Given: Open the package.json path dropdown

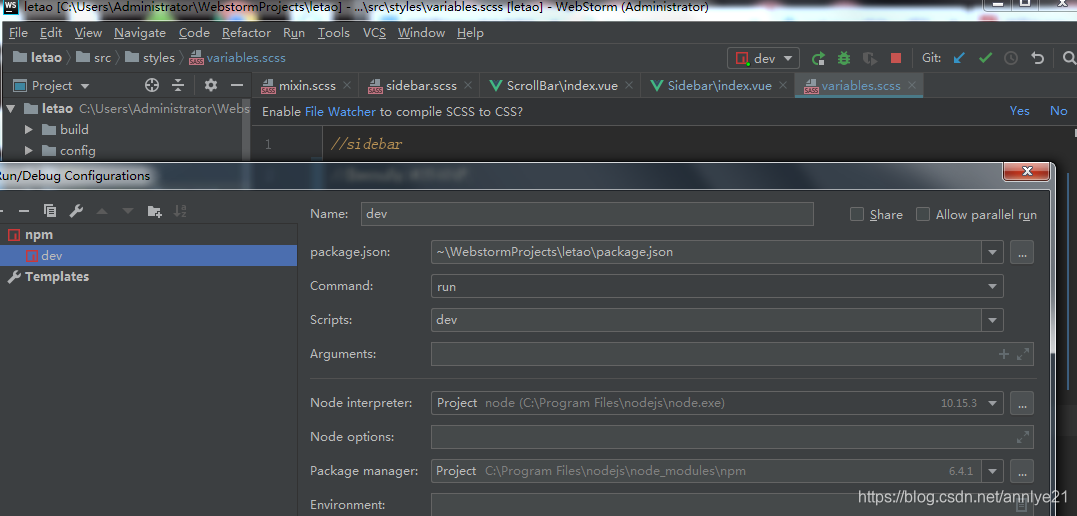Looking at the screenshot, I should 993,252.
